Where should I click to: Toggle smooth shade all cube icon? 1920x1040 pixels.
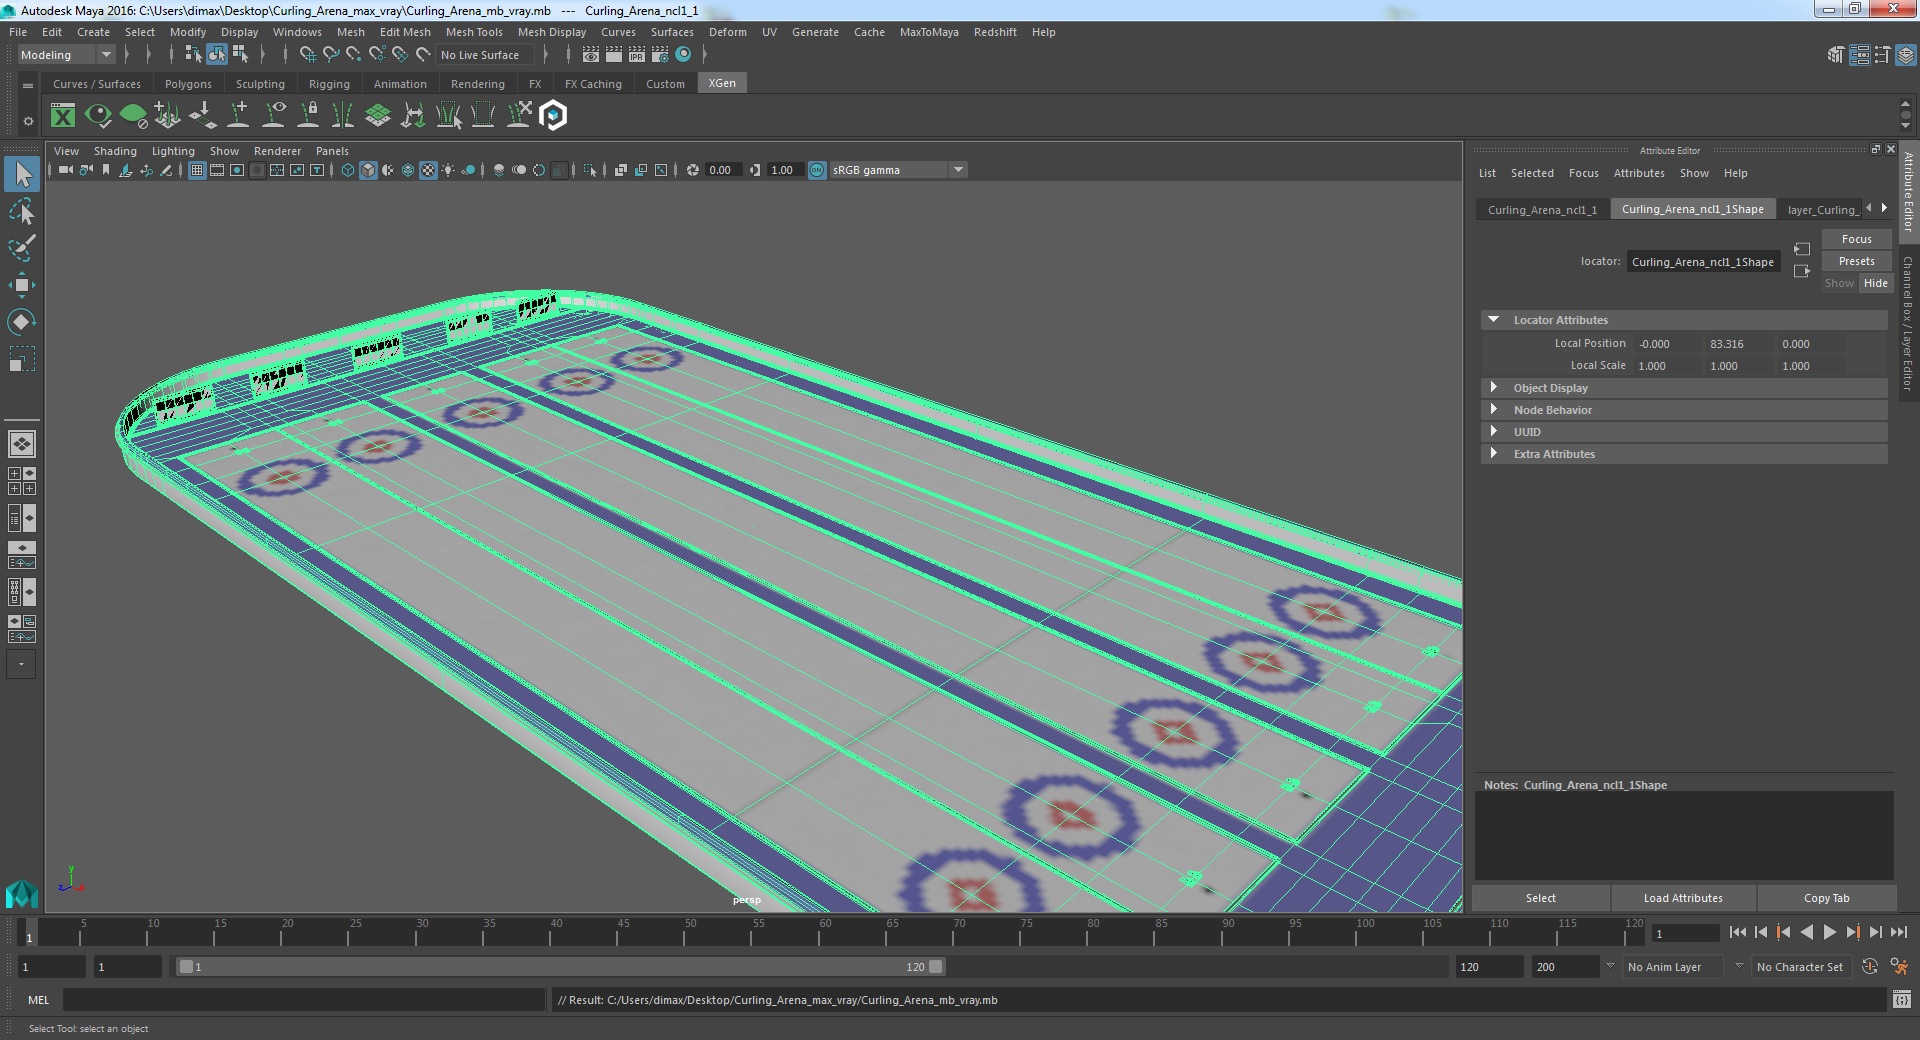pyautogui.click(x=368, y=170)
